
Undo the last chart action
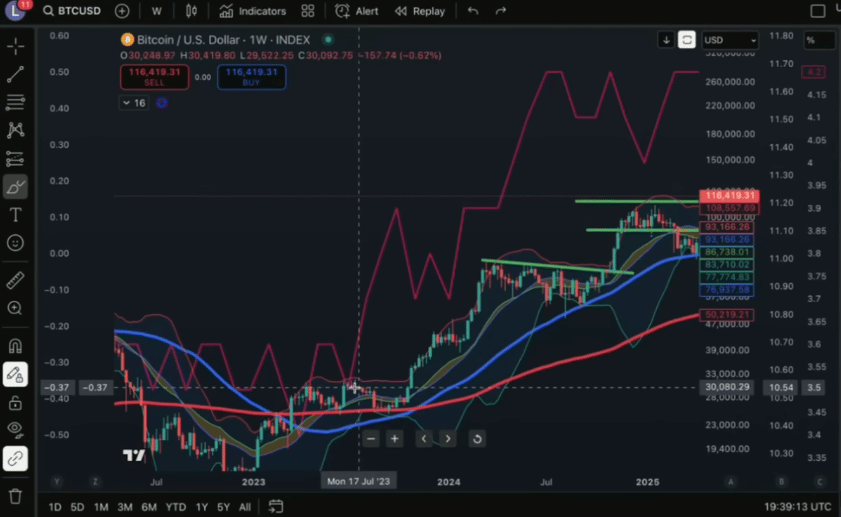click(473, 11)
